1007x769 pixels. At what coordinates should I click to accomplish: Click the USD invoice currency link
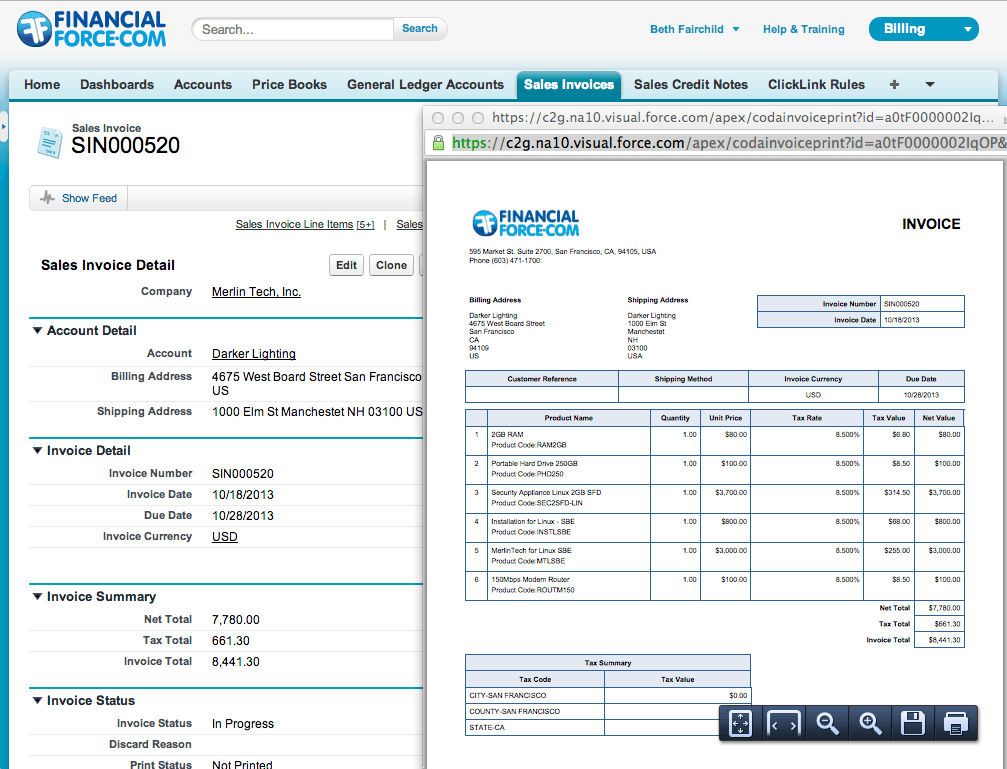click(225, 536)
